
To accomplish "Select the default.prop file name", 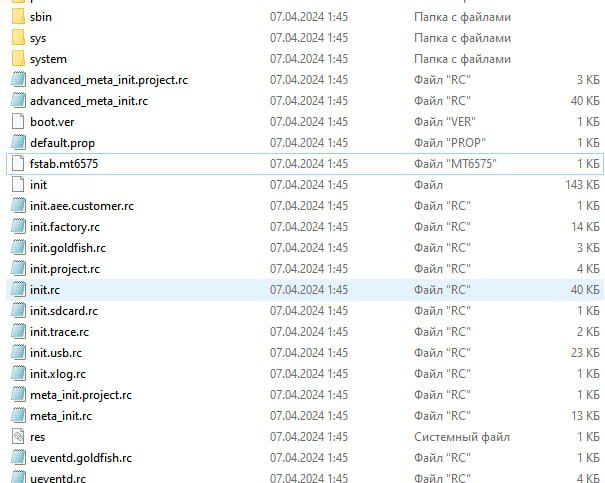I will click(x=62, y=143).
